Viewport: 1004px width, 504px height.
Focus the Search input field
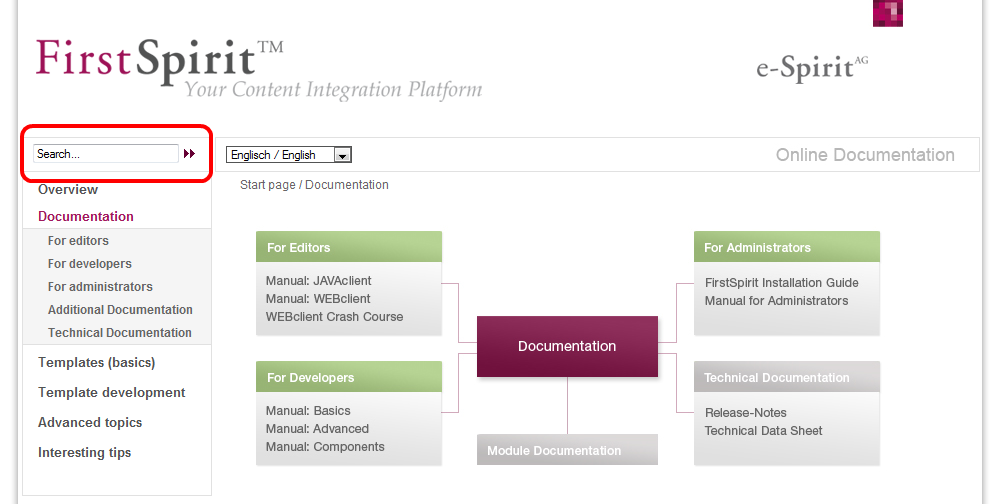106,154
